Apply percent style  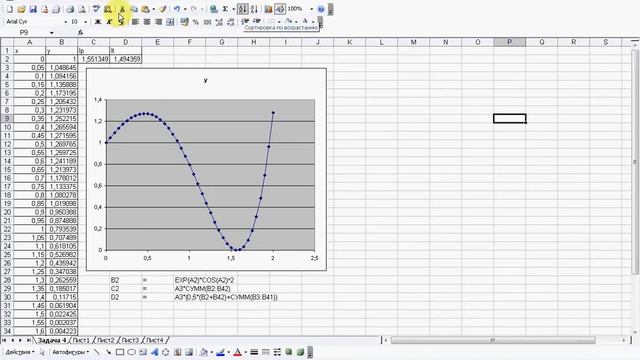click(x=196, y=22)
